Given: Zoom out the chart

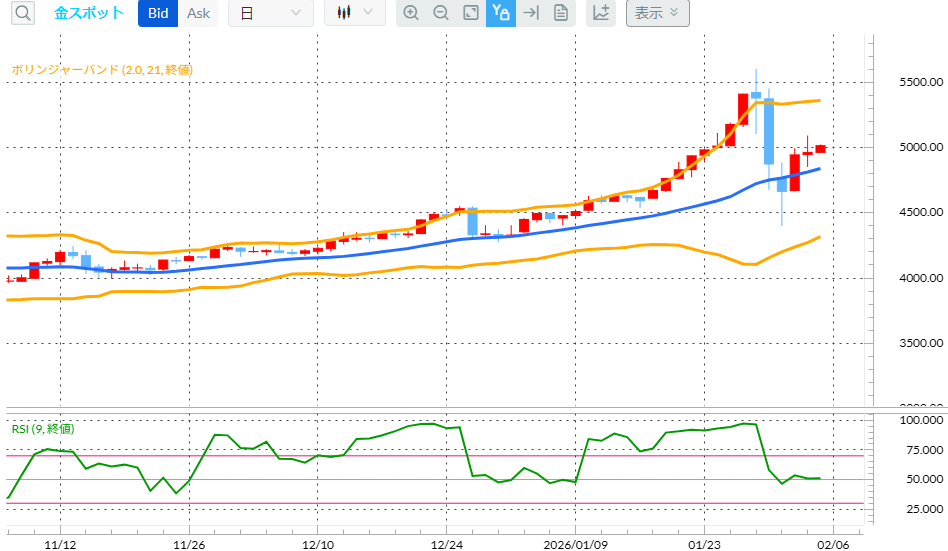Looking at the screenshot, I should [441, 13].
